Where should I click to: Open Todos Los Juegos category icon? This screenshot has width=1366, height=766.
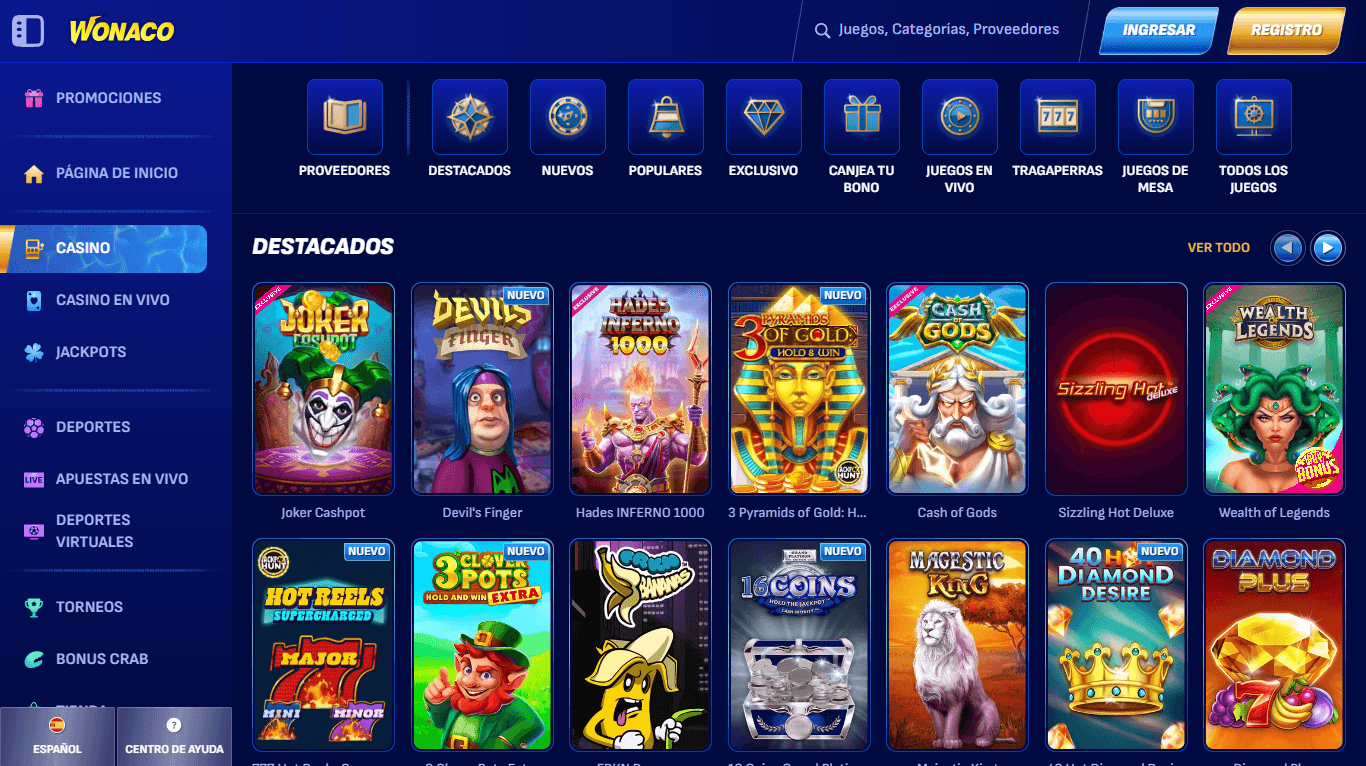pyautogui.click(x=1253, y=117)
